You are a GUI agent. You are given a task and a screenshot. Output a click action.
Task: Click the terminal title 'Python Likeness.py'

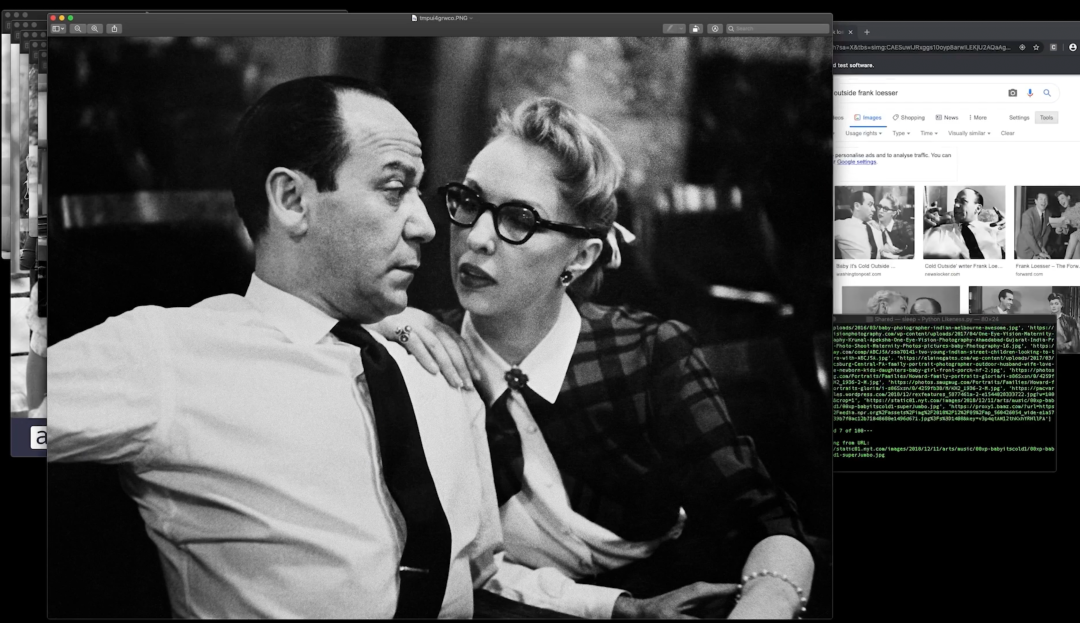coord(947,319)
